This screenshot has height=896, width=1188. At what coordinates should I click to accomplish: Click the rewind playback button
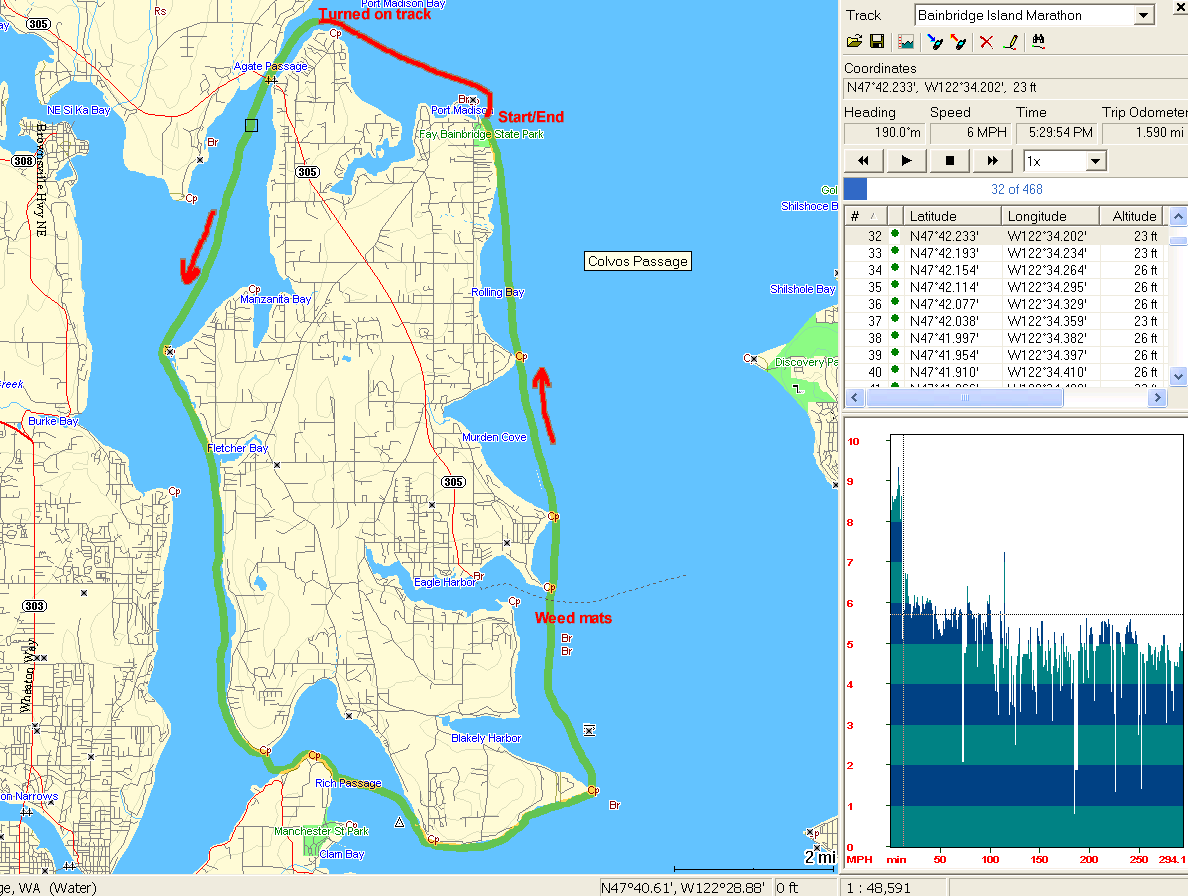864,161
